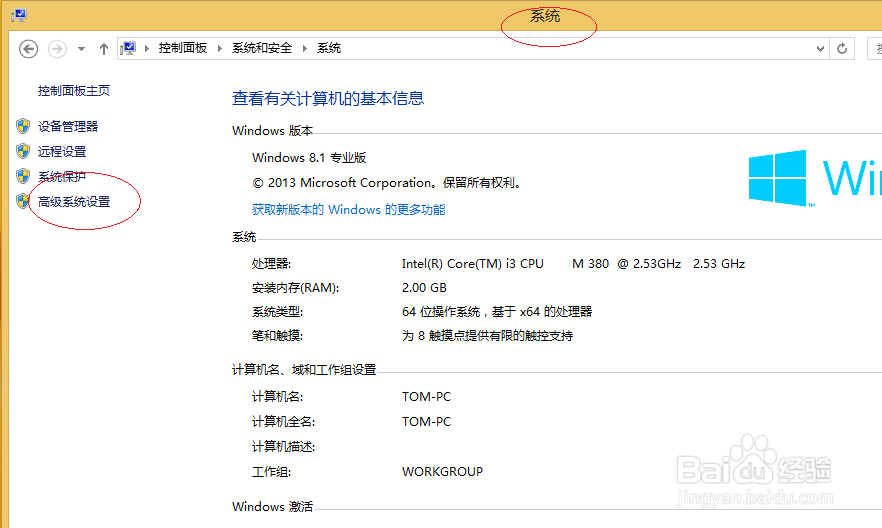Screen dimensions: 882x528
Task: Open 高级系统设置
Action: [74, 201]
